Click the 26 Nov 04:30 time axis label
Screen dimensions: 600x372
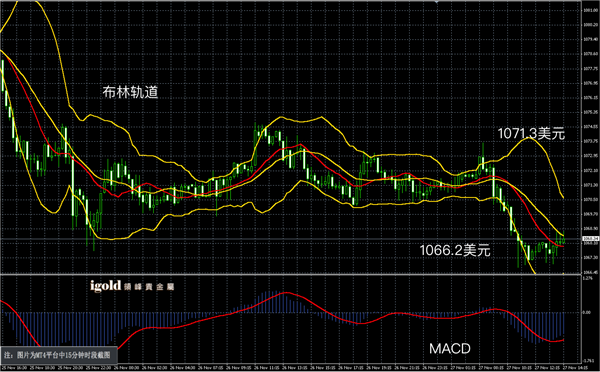click(183, 368)
